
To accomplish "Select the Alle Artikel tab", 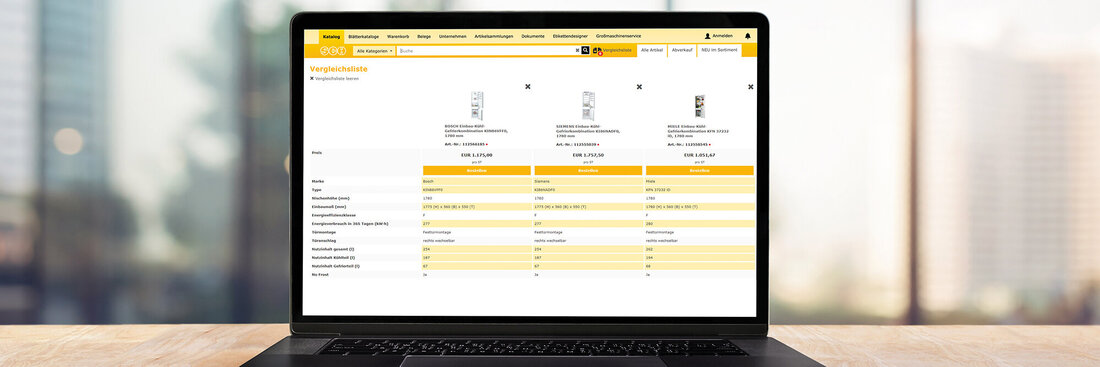I will pyautogui.click(x=652, y=51).
